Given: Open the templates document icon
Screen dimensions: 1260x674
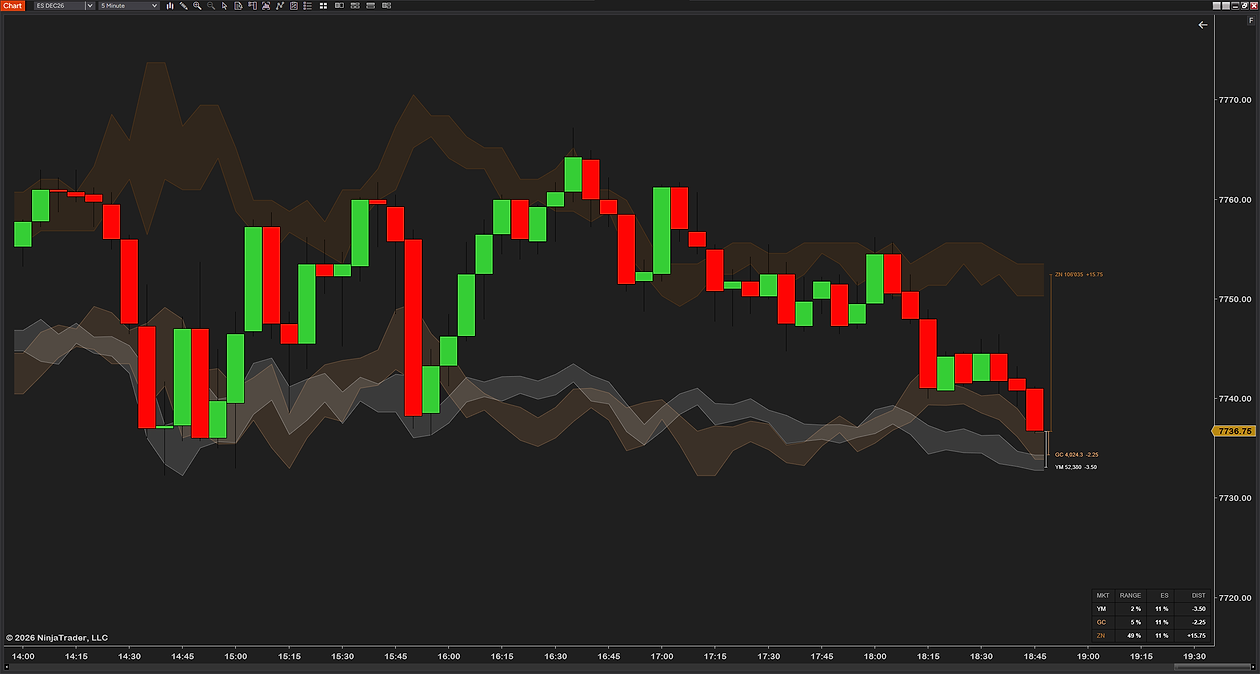Looking at the screenshot, I should click(238, 6).
